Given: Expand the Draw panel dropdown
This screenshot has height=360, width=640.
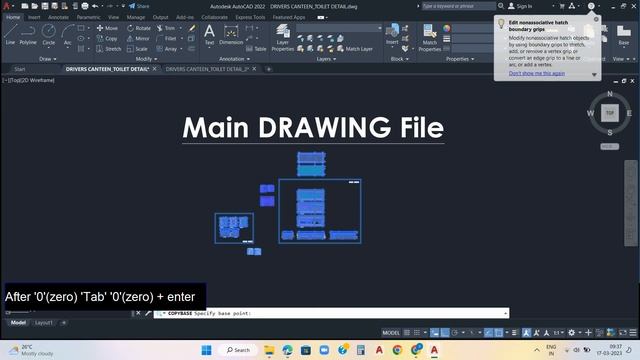Looking at the screenshot, I should click(48, 59).
